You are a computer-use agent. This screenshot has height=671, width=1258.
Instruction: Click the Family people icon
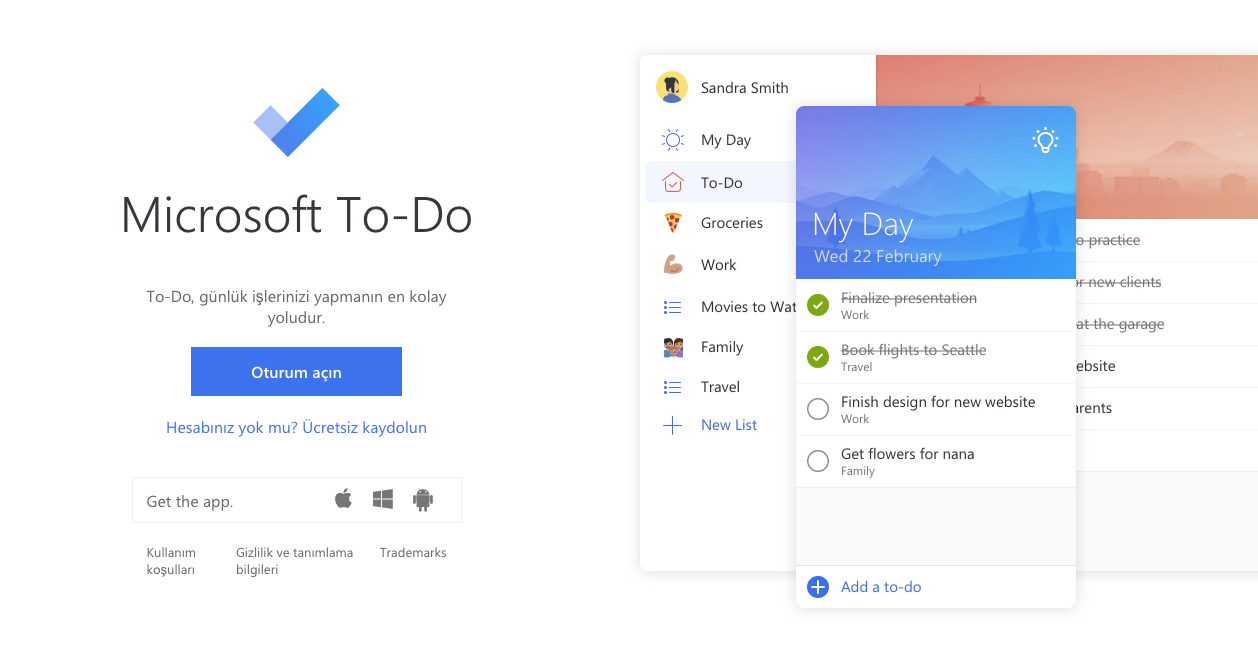pyautogui.click(x=673, y=347)
